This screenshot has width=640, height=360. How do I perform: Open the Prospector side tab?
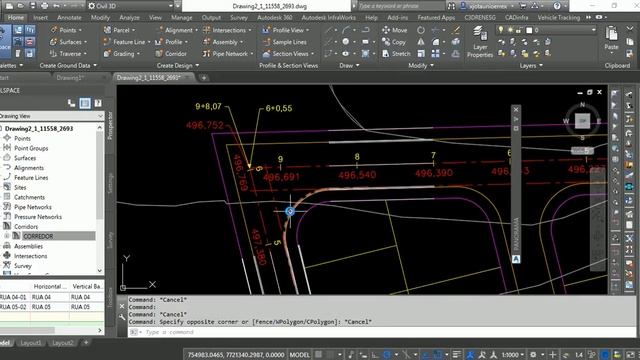click(x=109, y=126)
